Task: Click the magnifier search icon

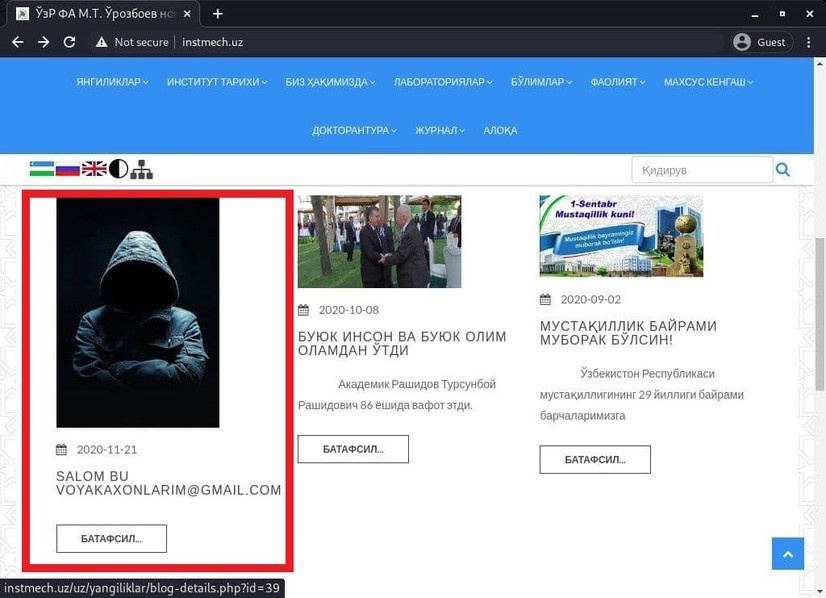Action: [783, 170]
